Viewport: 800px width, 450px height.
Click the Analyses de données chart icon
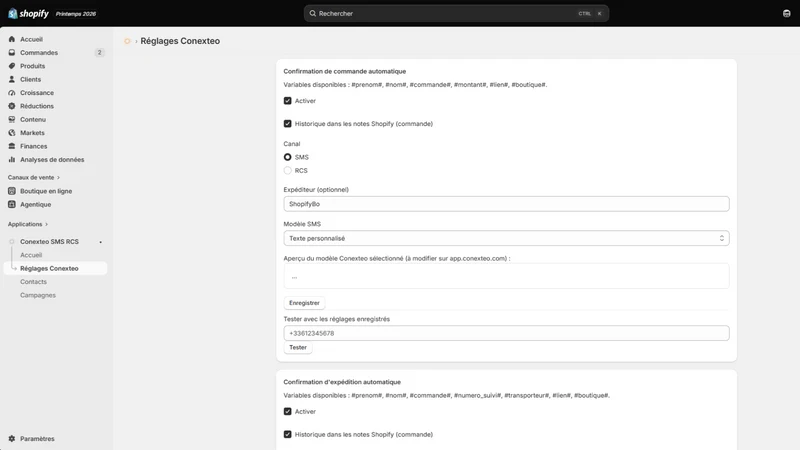12,159
